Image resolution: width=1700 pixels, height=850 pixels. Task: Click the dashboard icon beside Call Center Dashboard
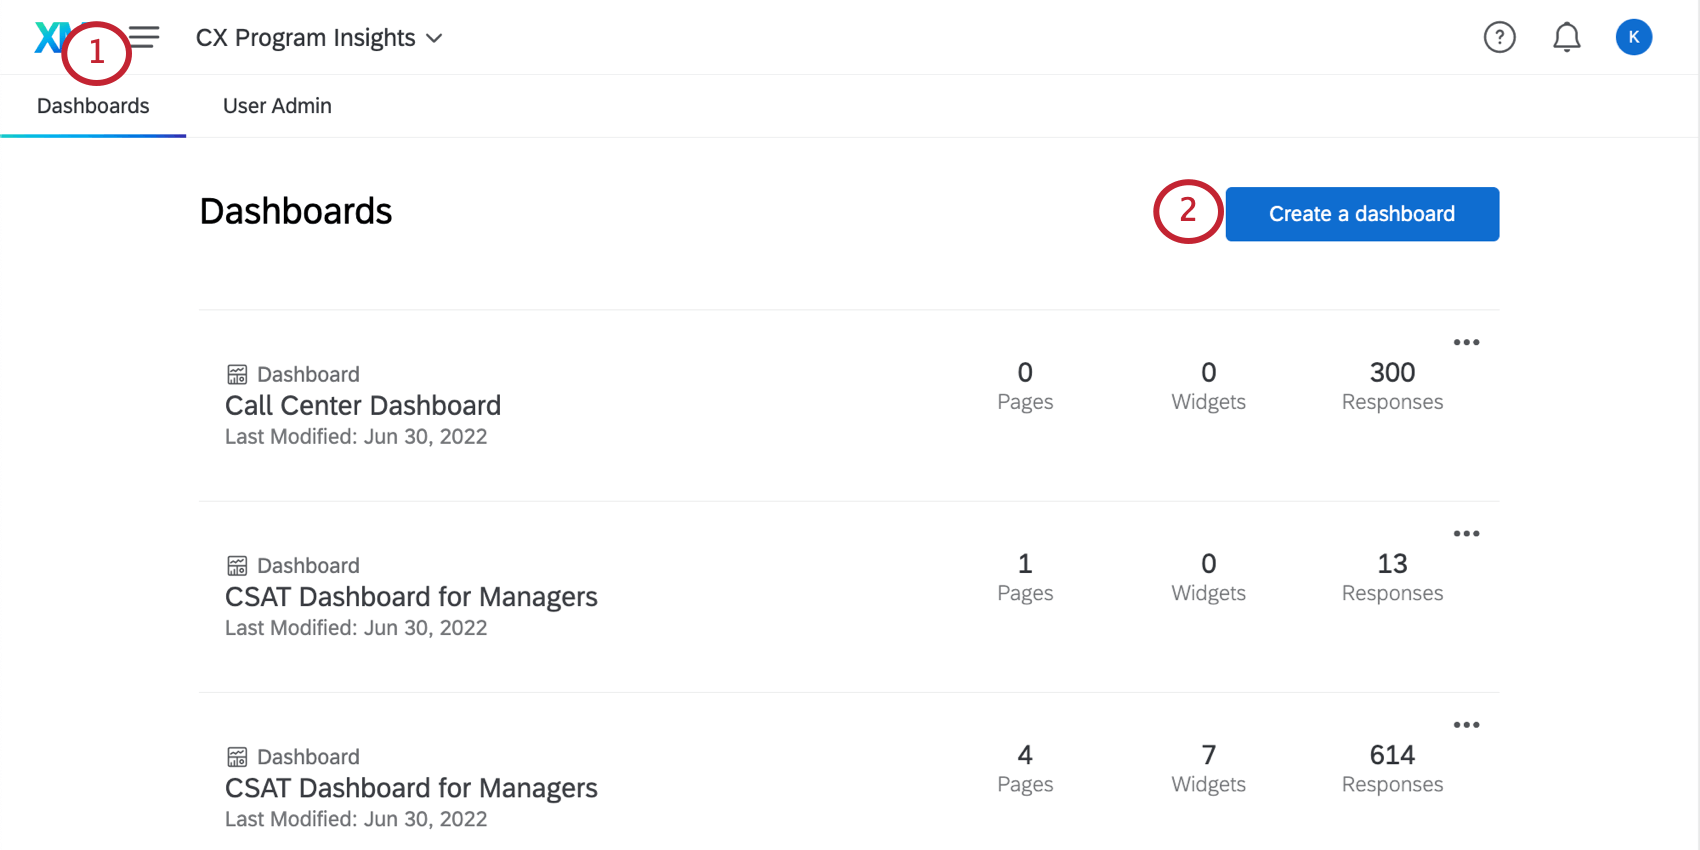click(x=237, y=374)
